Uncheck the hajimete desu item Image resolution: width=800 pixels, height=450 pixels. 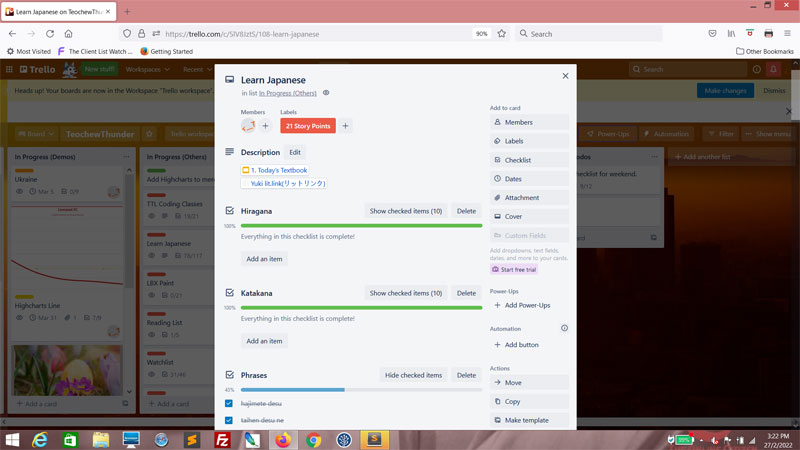pyautogui.click(x=229, y=403)
